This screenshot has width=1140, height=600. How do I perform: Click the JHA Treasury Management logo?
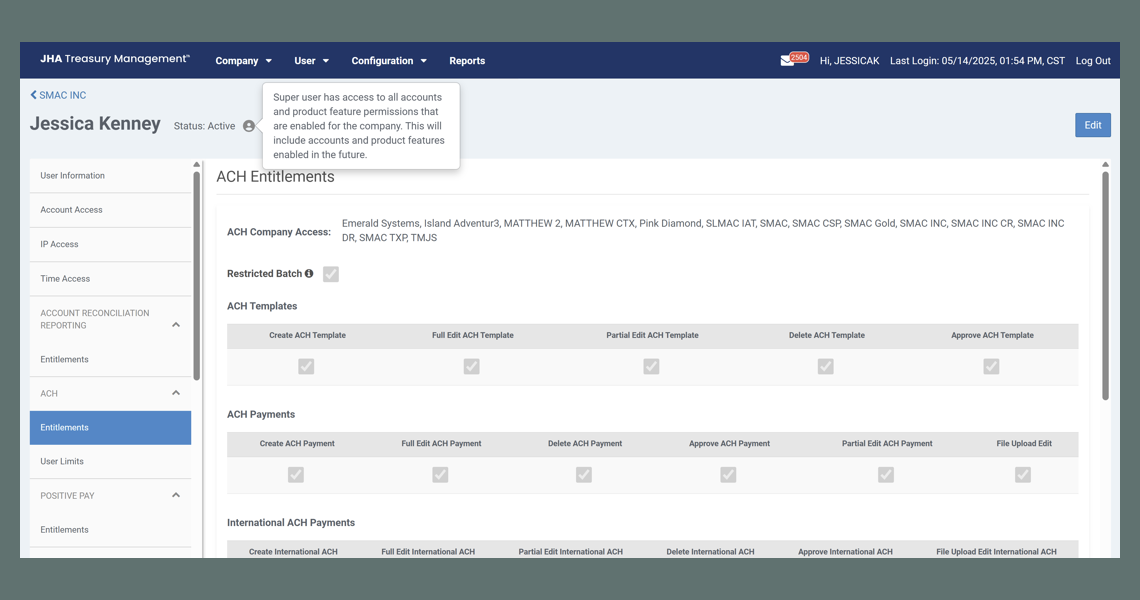115,60
